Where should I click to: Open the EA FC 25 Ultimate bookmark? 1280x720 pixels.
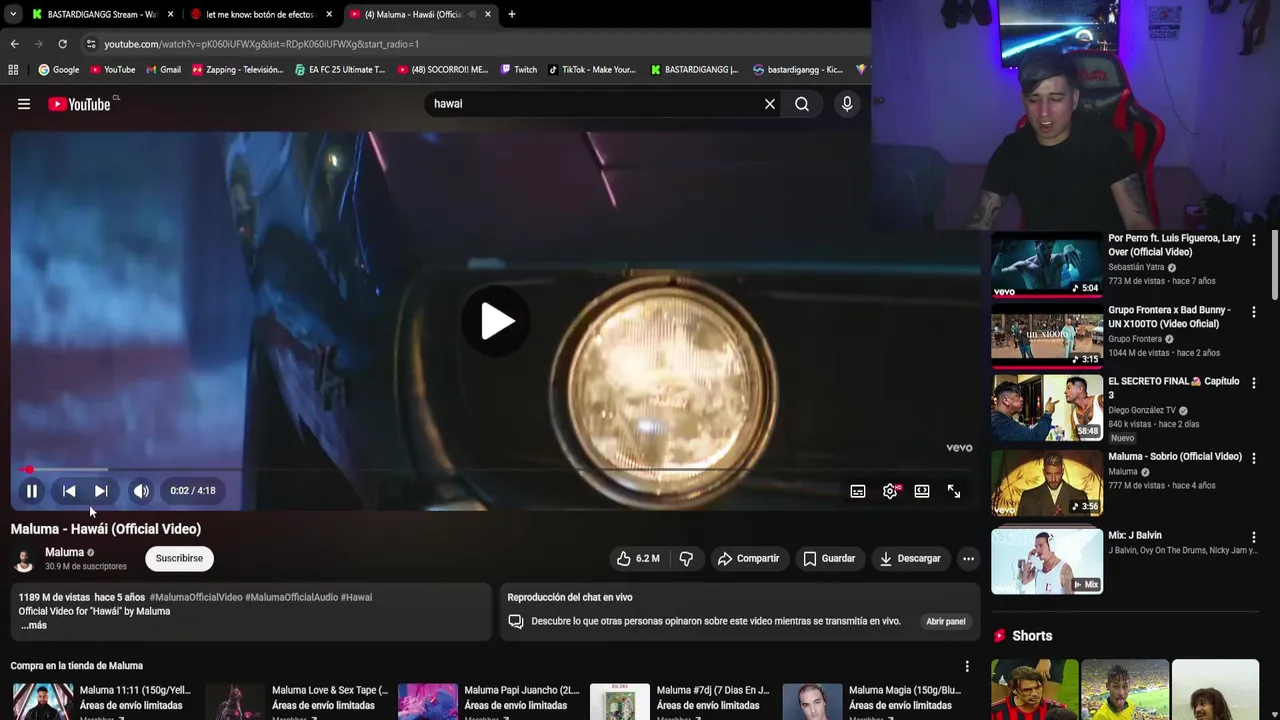340,70
